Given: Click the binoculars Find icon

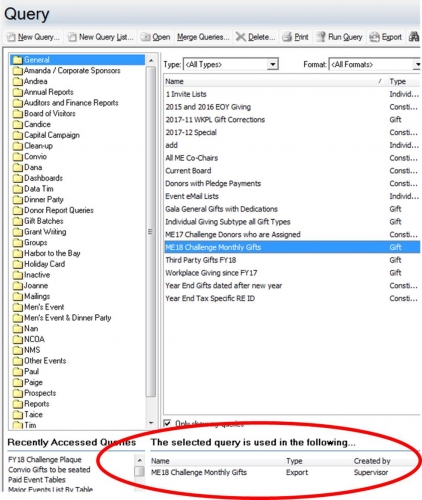Looking at the screenshot, I should point(414,37).
